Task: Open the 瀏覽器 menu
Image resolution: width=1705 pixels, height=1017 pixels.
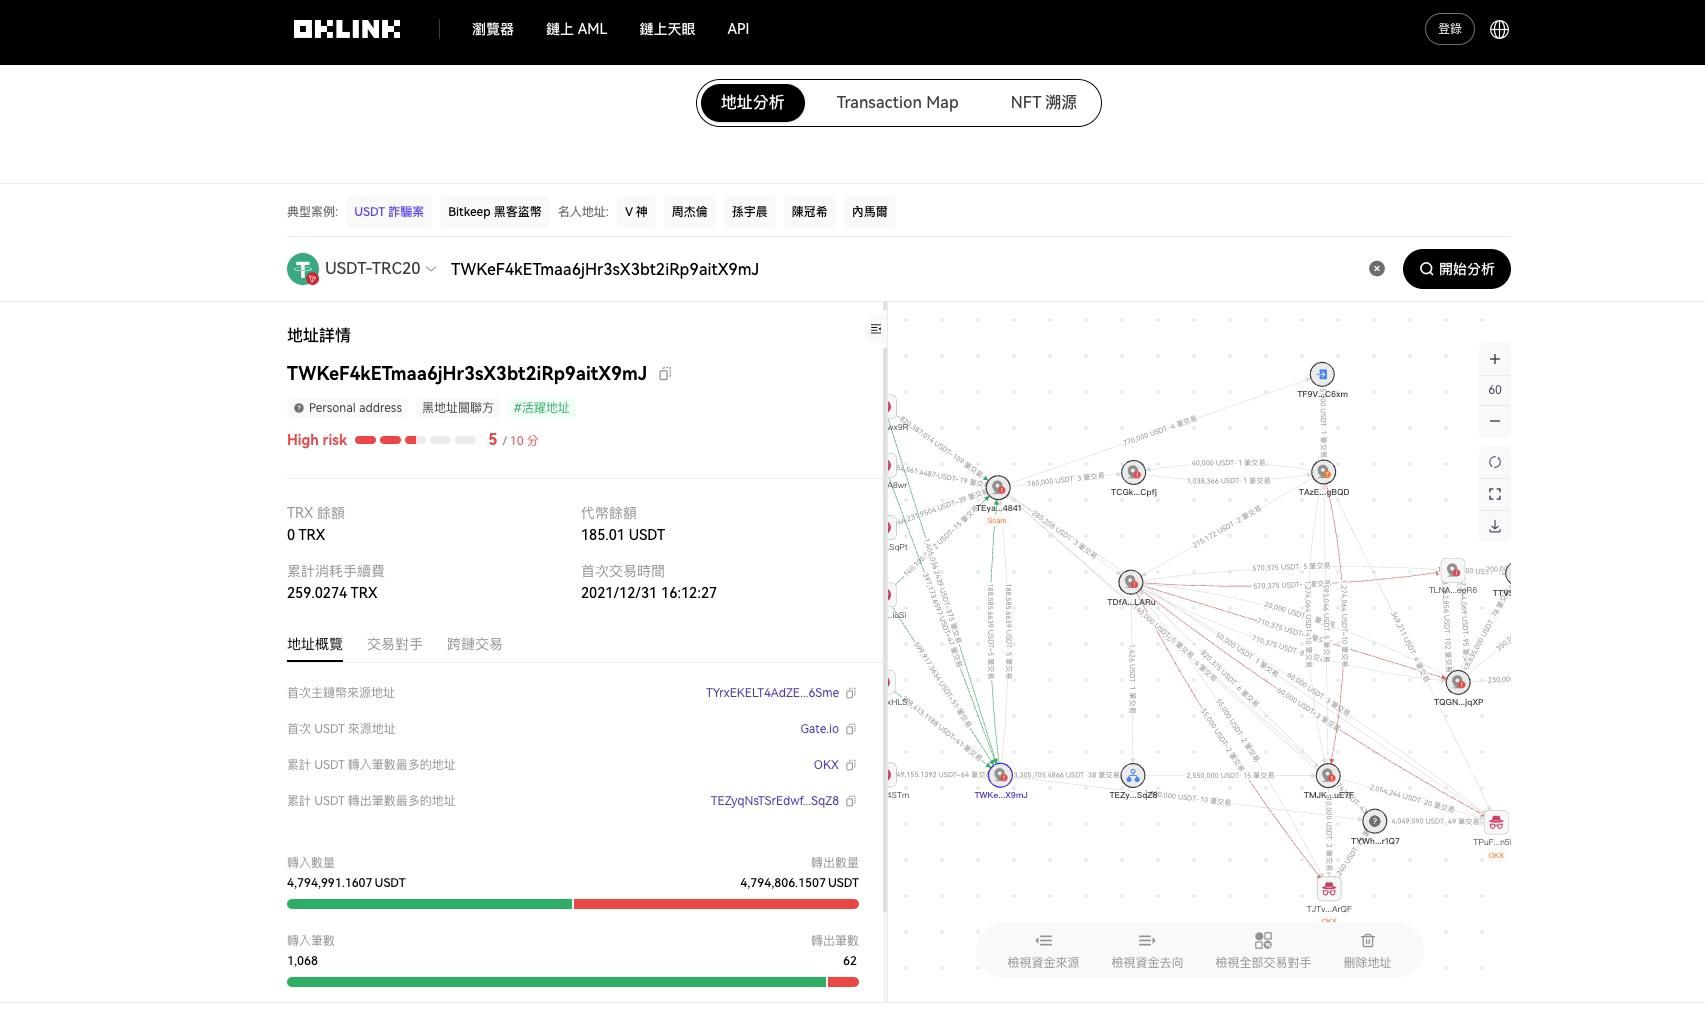Action: coord(493,29)
